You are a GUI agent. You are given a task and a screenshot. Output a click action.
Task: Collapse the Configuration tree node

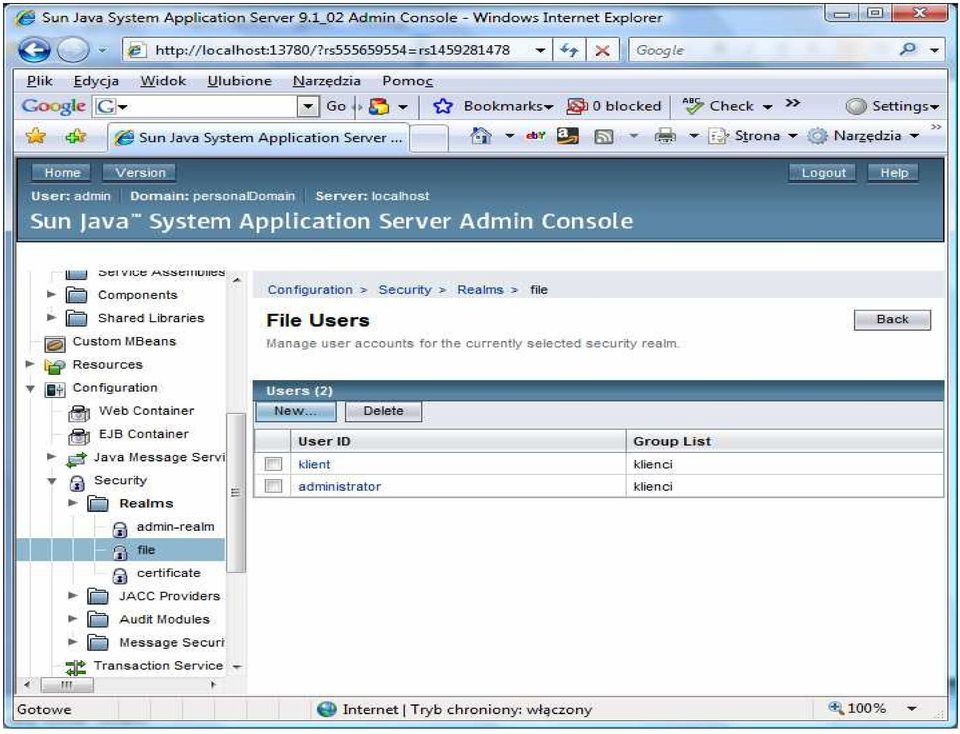click(30, 388)
